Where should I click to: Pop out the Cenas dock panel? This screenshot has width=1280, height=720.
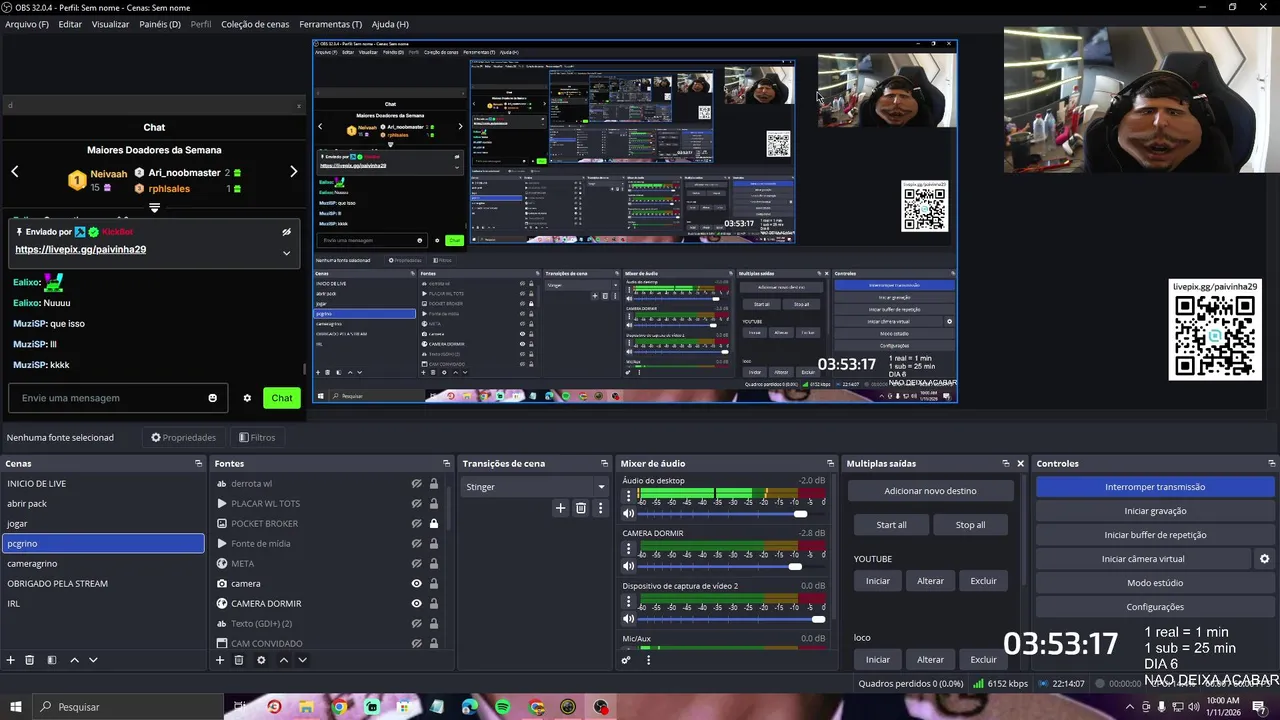pos(198,464)
